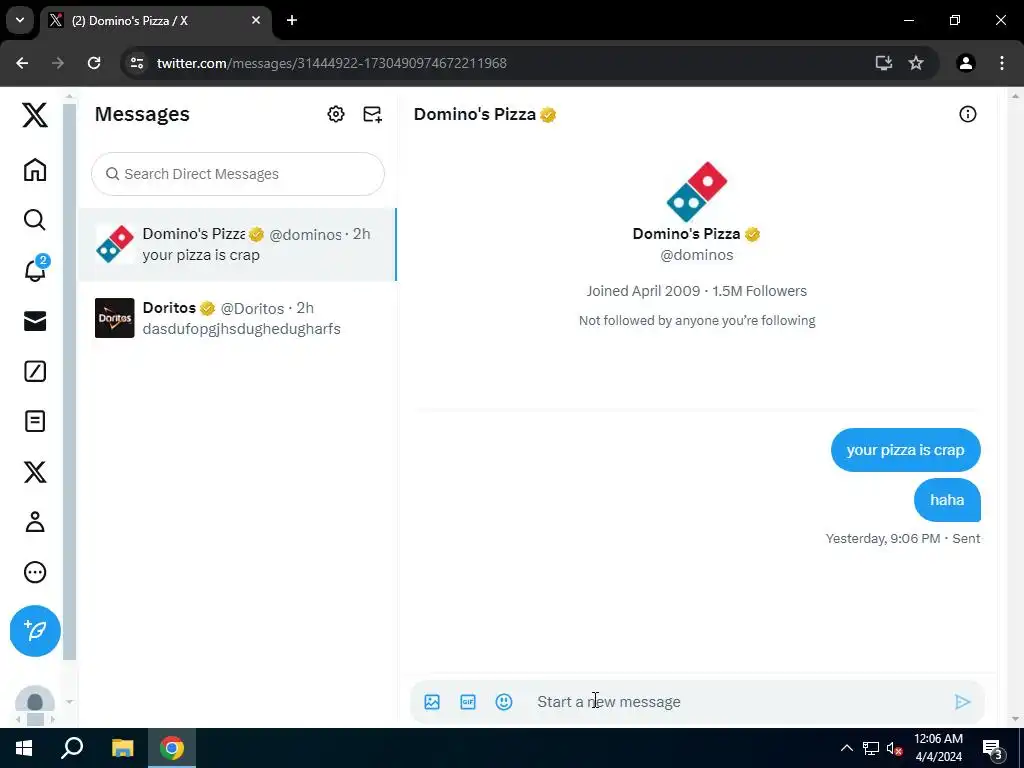Select the Doritos conversation row
1024x768 pixels.
tap(237, 318)
